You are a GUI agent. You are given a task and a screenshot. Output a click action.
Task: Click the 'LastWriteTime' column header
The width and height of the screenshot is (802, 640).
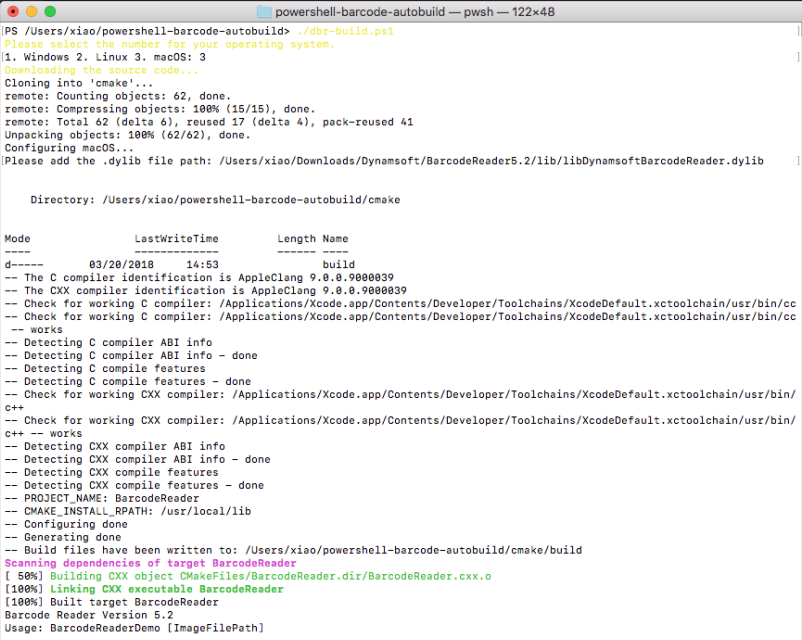176,239
